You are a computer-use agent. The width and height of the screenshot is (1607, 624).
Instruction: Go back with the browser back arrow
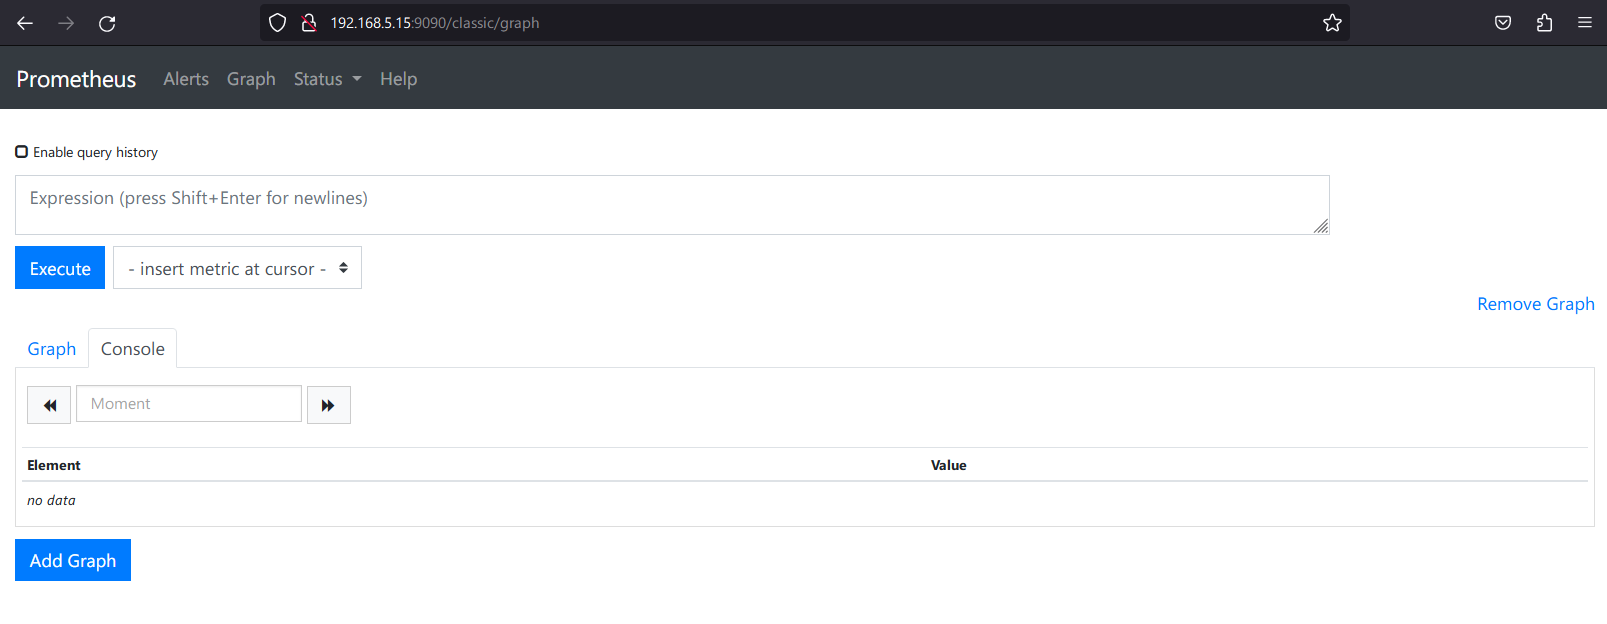click(25, 23)
